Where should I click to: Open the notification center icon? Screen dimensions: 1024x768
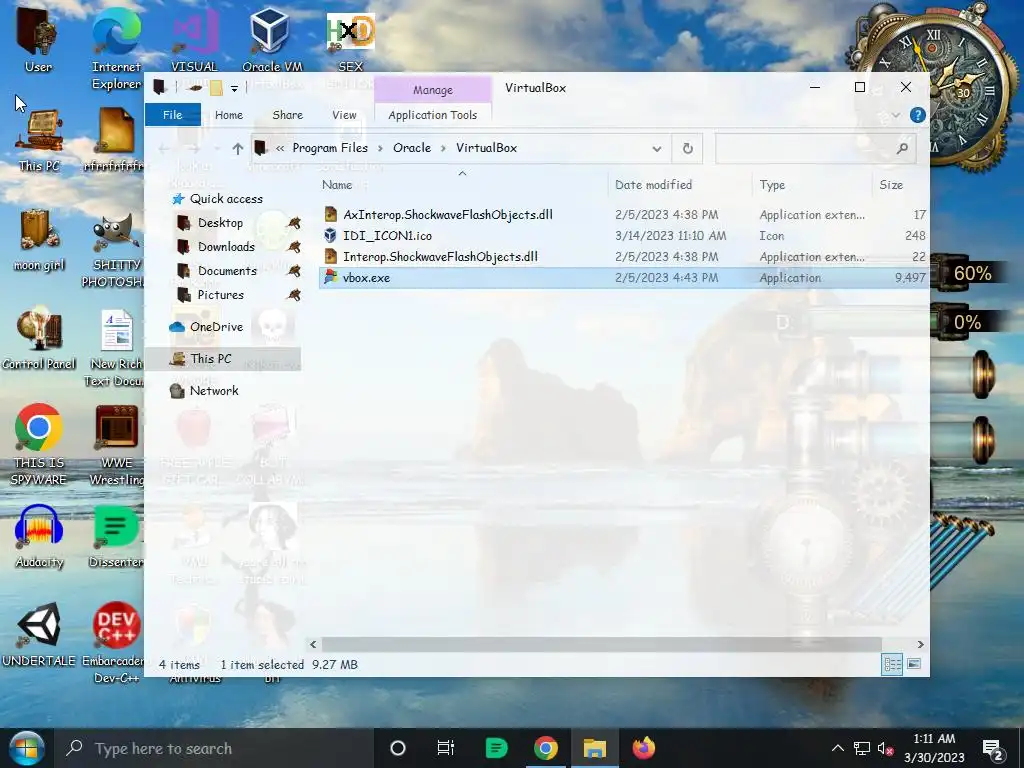point(992,749)
